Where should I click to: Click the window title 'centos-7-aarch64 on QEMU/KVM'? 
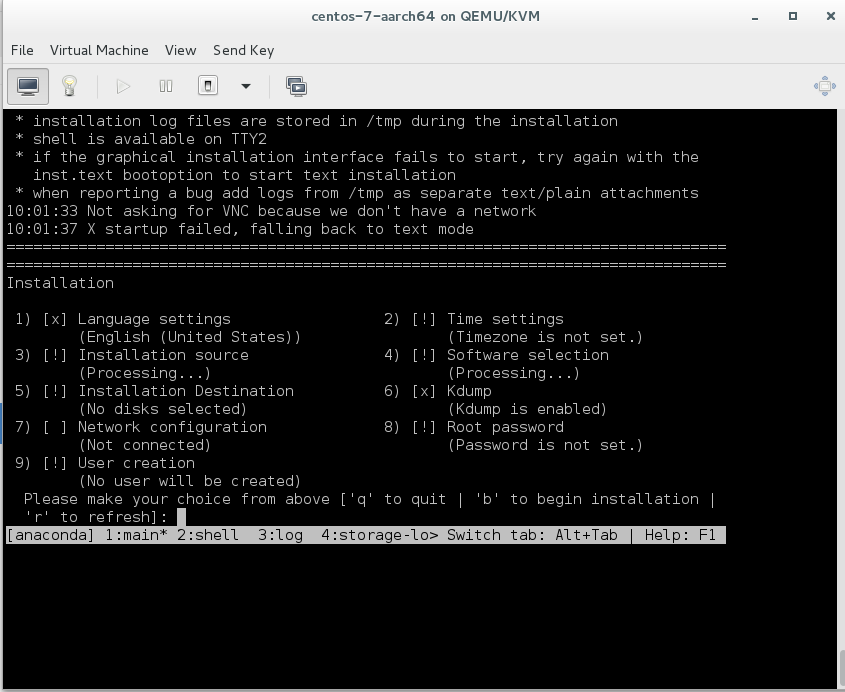[x=426, y=16]
